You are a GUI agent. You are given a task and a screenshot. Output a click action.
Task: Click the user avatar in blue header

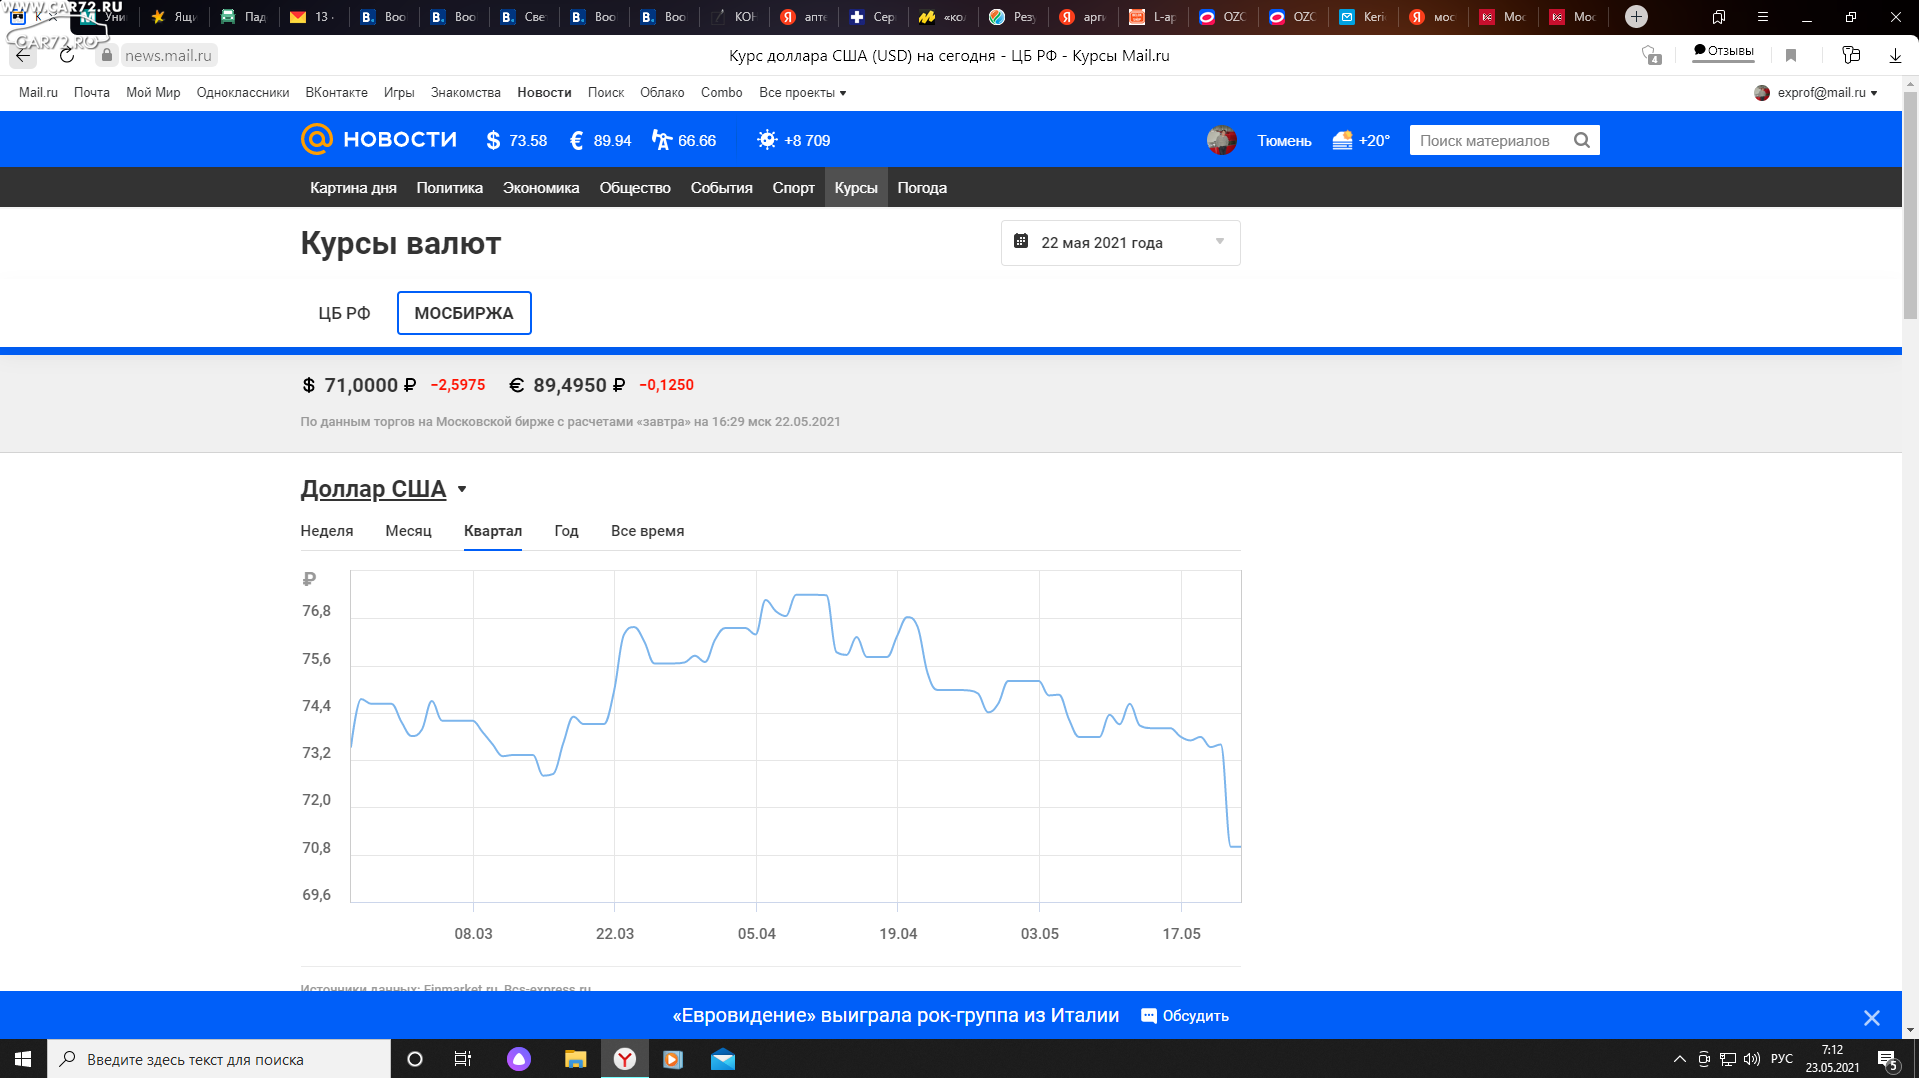[1222, 140]
